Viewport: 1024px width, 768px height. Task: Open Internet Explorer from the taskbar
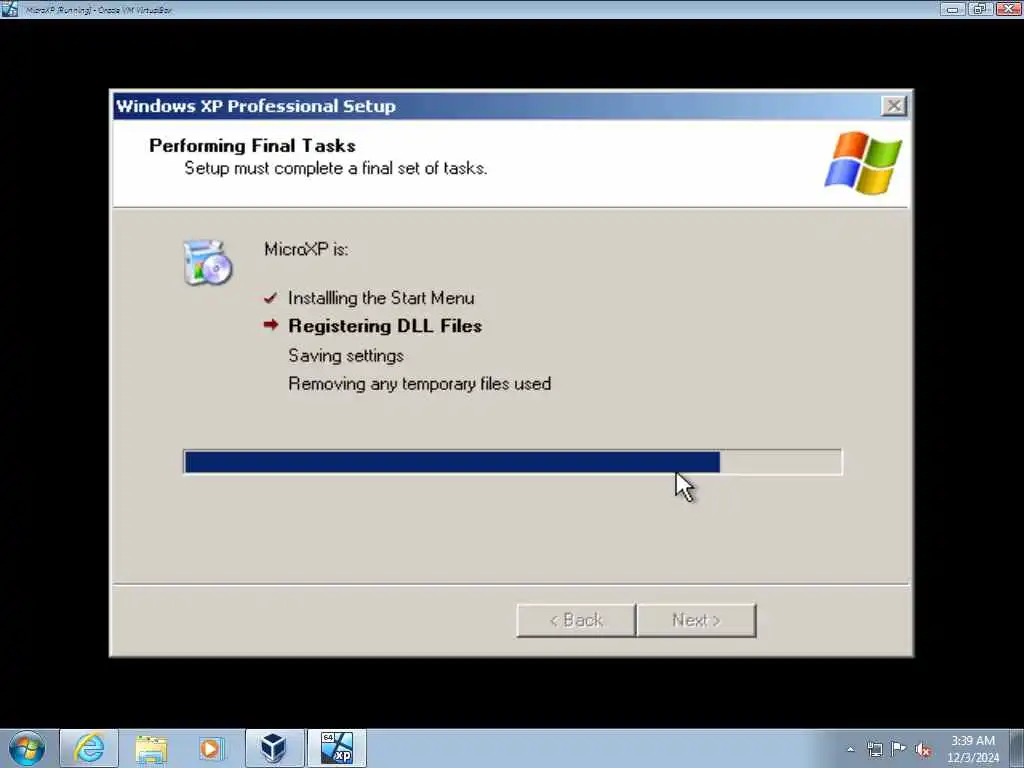point(89,748)
